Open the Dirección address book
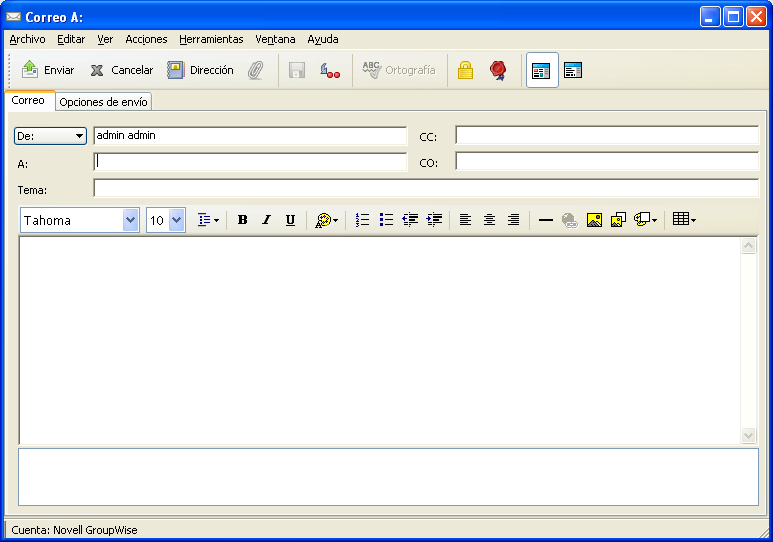This screenshot has width=773, height=542. click(200, 70)
